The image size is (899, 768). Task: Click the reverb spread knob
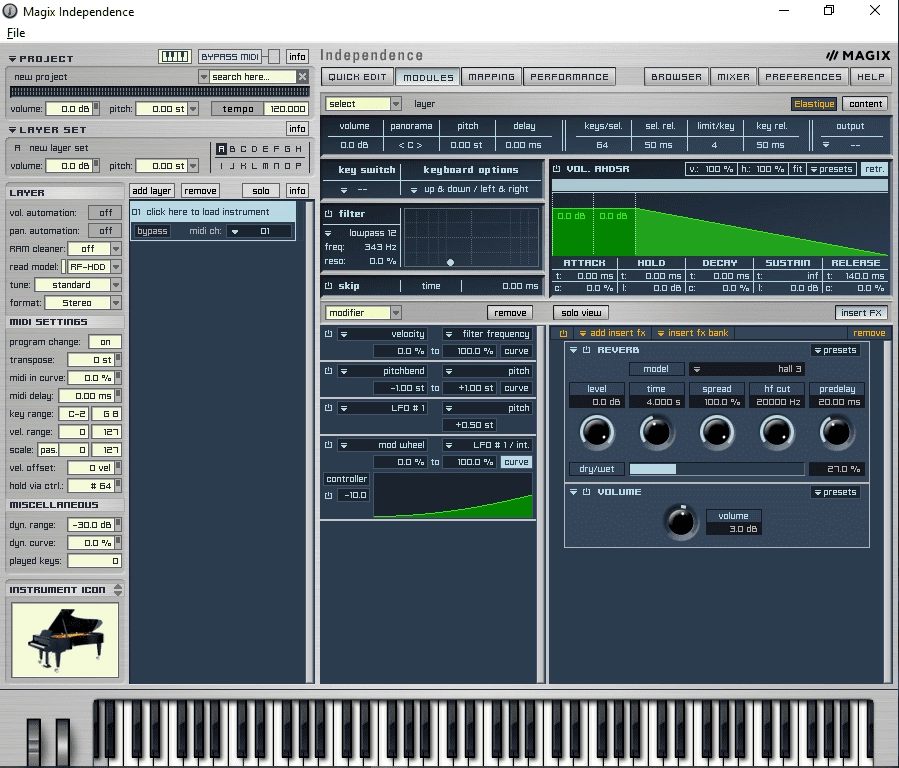717,432
